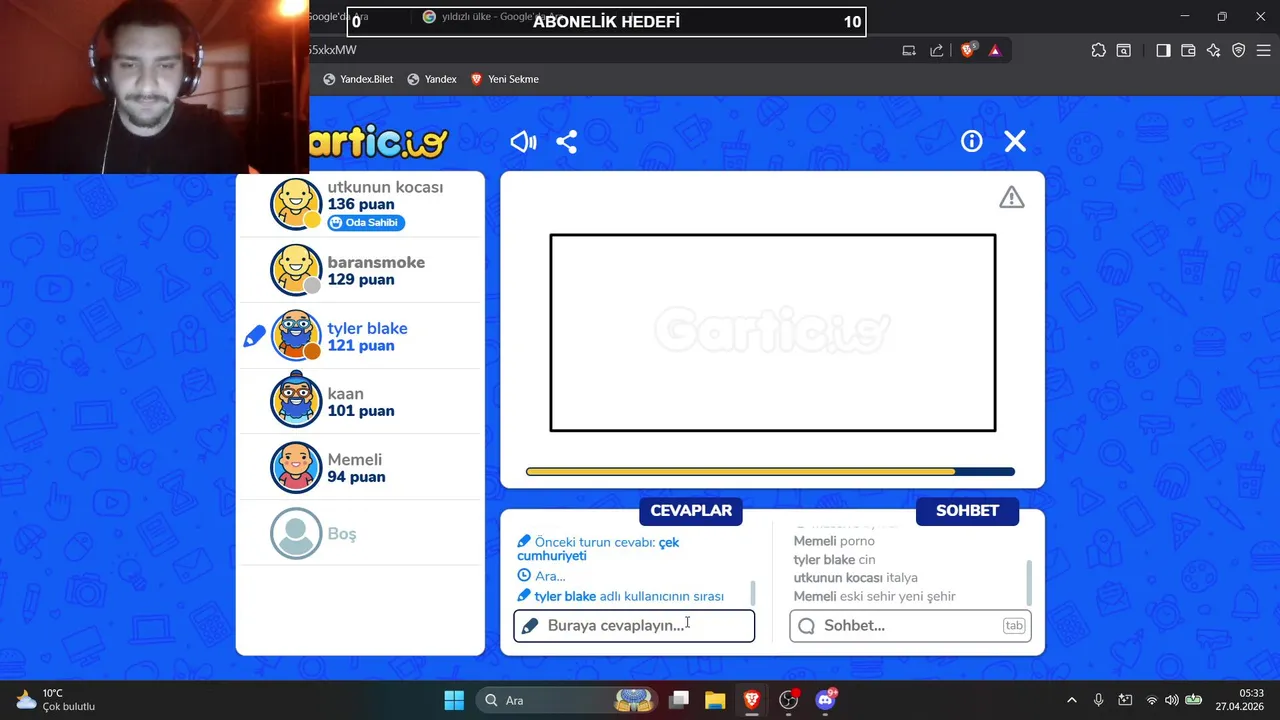Click the tab search icon in toolbar
Image resolution: width=1280 pixels, height=720 pixels.
1124,50
